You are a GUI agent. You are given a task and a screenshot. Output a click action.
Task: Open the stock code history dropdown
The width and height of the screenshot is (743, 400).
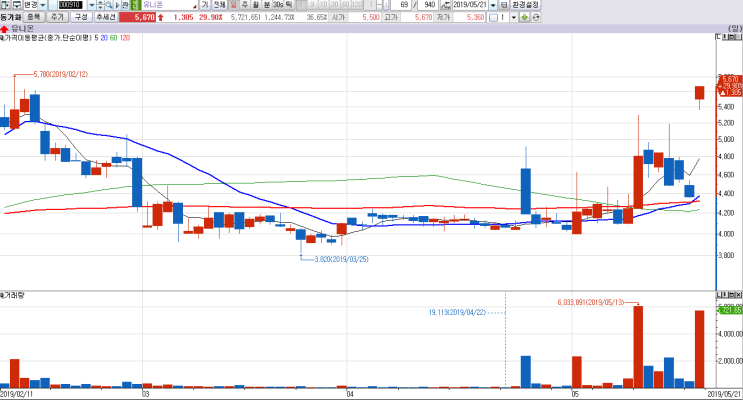click(91, 5)
